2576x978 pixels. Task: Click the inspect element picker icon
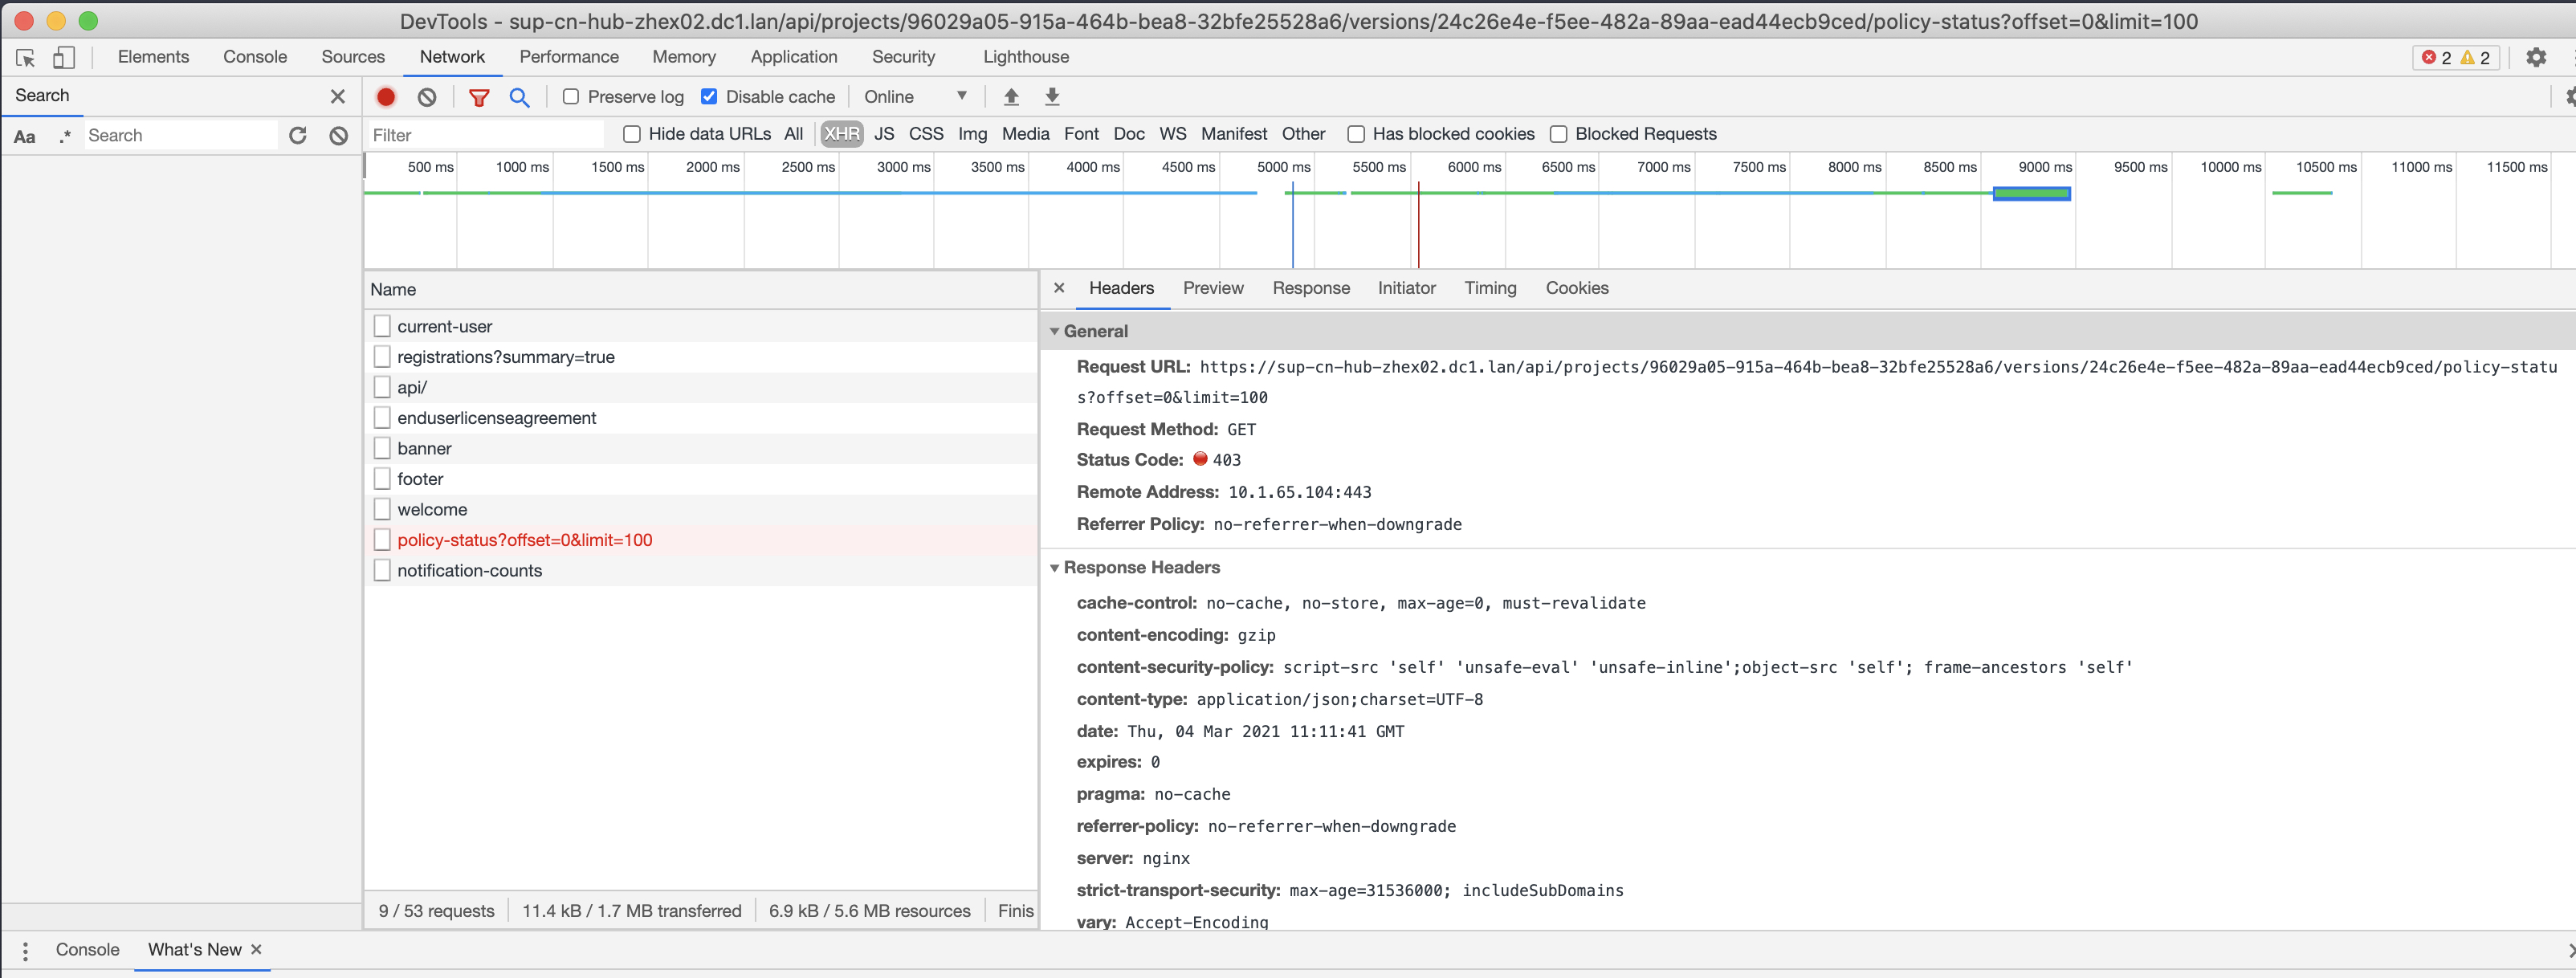tap(26, 58)
